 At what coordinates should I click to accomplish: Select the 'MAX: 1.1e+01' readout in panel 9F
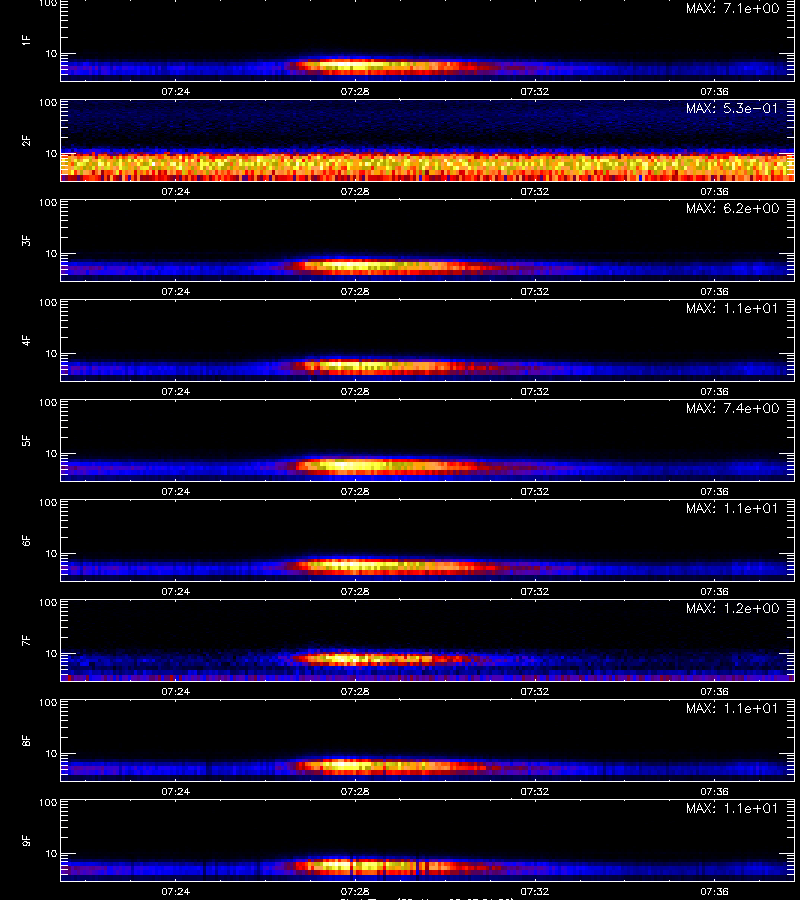(x=732, y=808)
